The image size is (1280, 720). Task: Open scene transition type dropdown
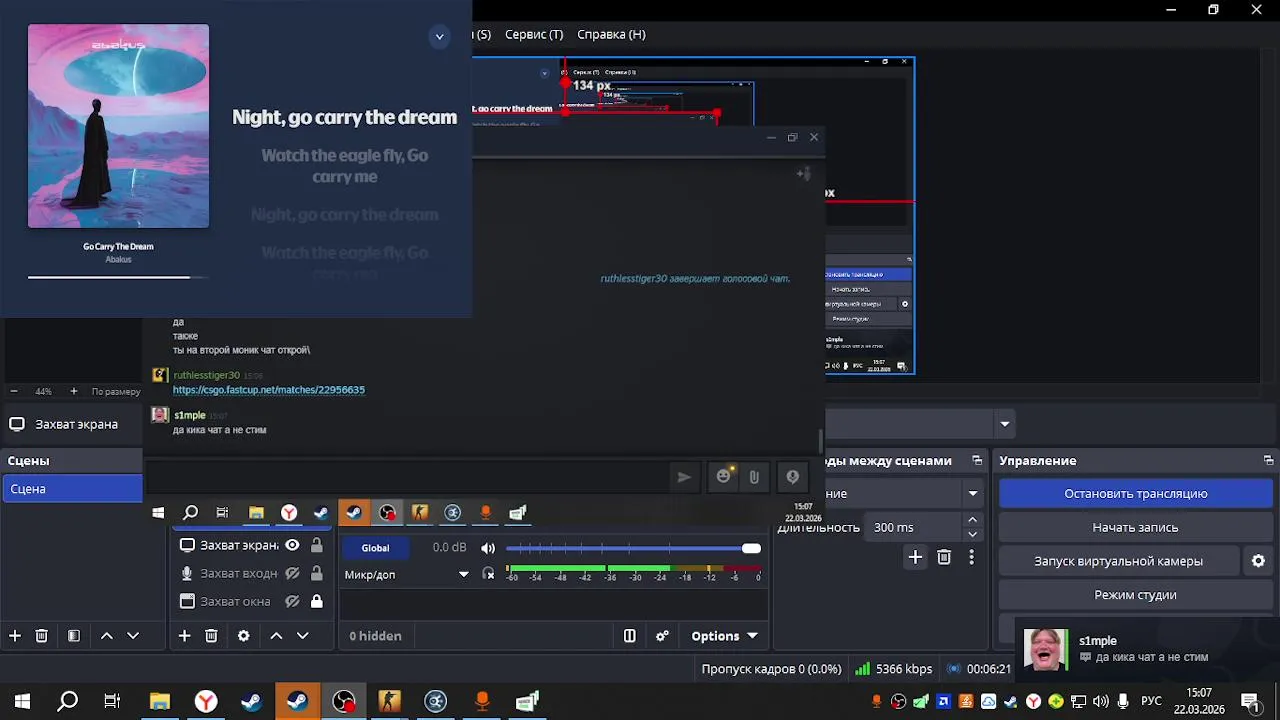[x=972, y=493]
